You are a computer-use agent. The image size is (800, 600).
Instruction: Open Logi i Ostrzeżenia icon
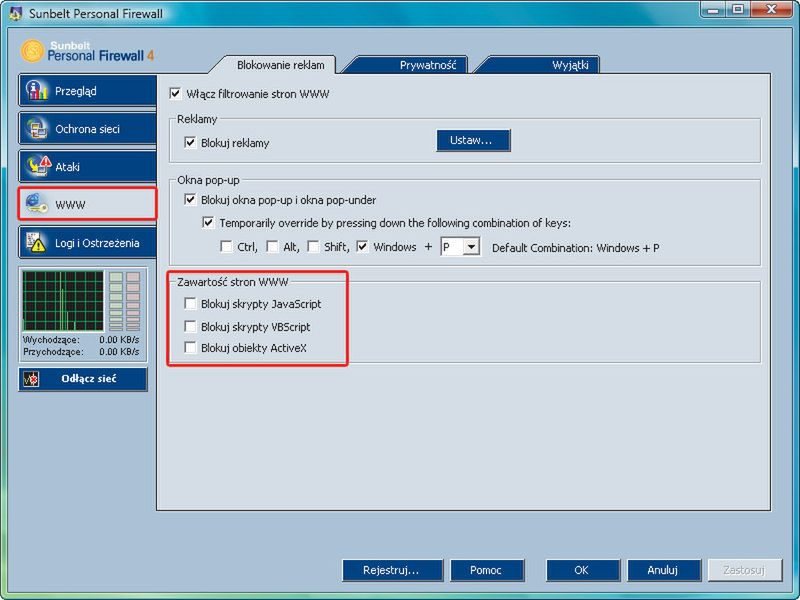pyautogui.click(x=36, y=243)
